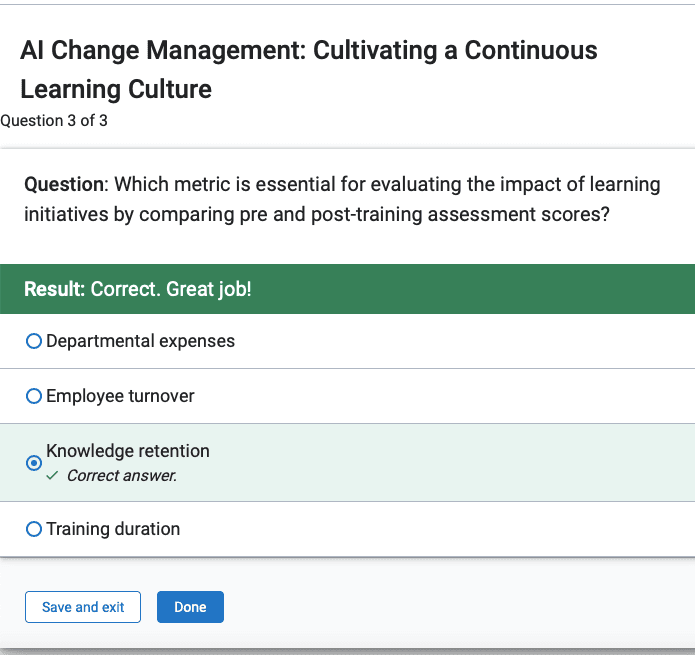Select the Departmental expenses radio button
Screen dimensions: 695x655
pos(34,341)
